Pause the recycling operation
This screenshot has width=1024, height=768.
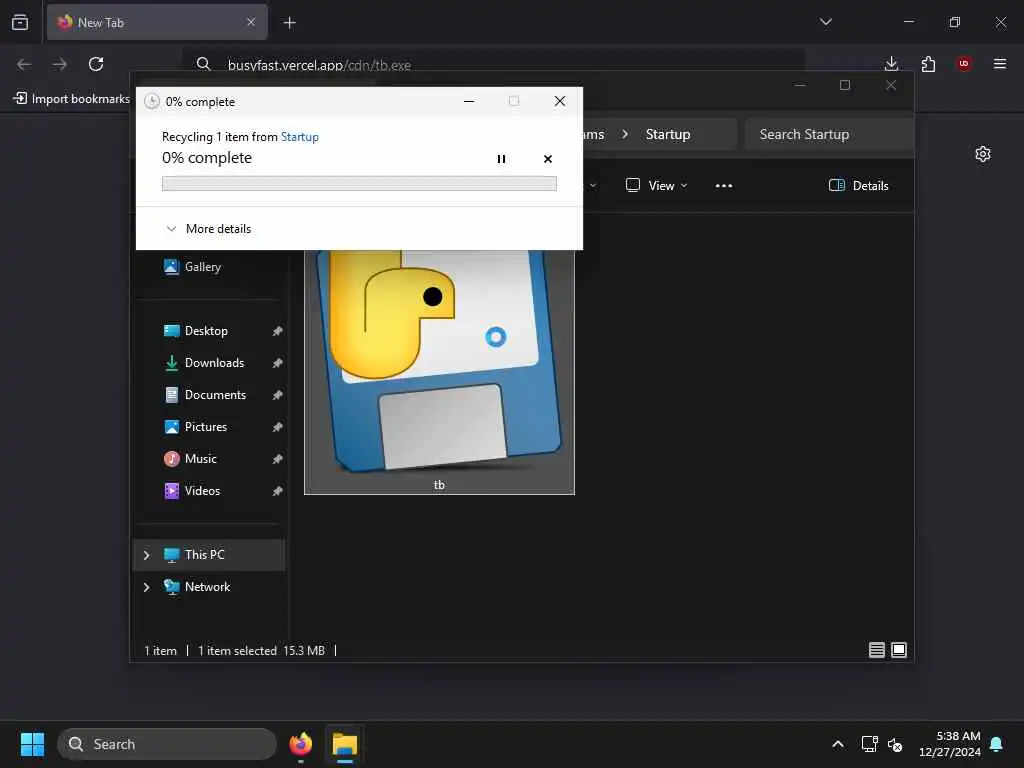coord(501,159)
